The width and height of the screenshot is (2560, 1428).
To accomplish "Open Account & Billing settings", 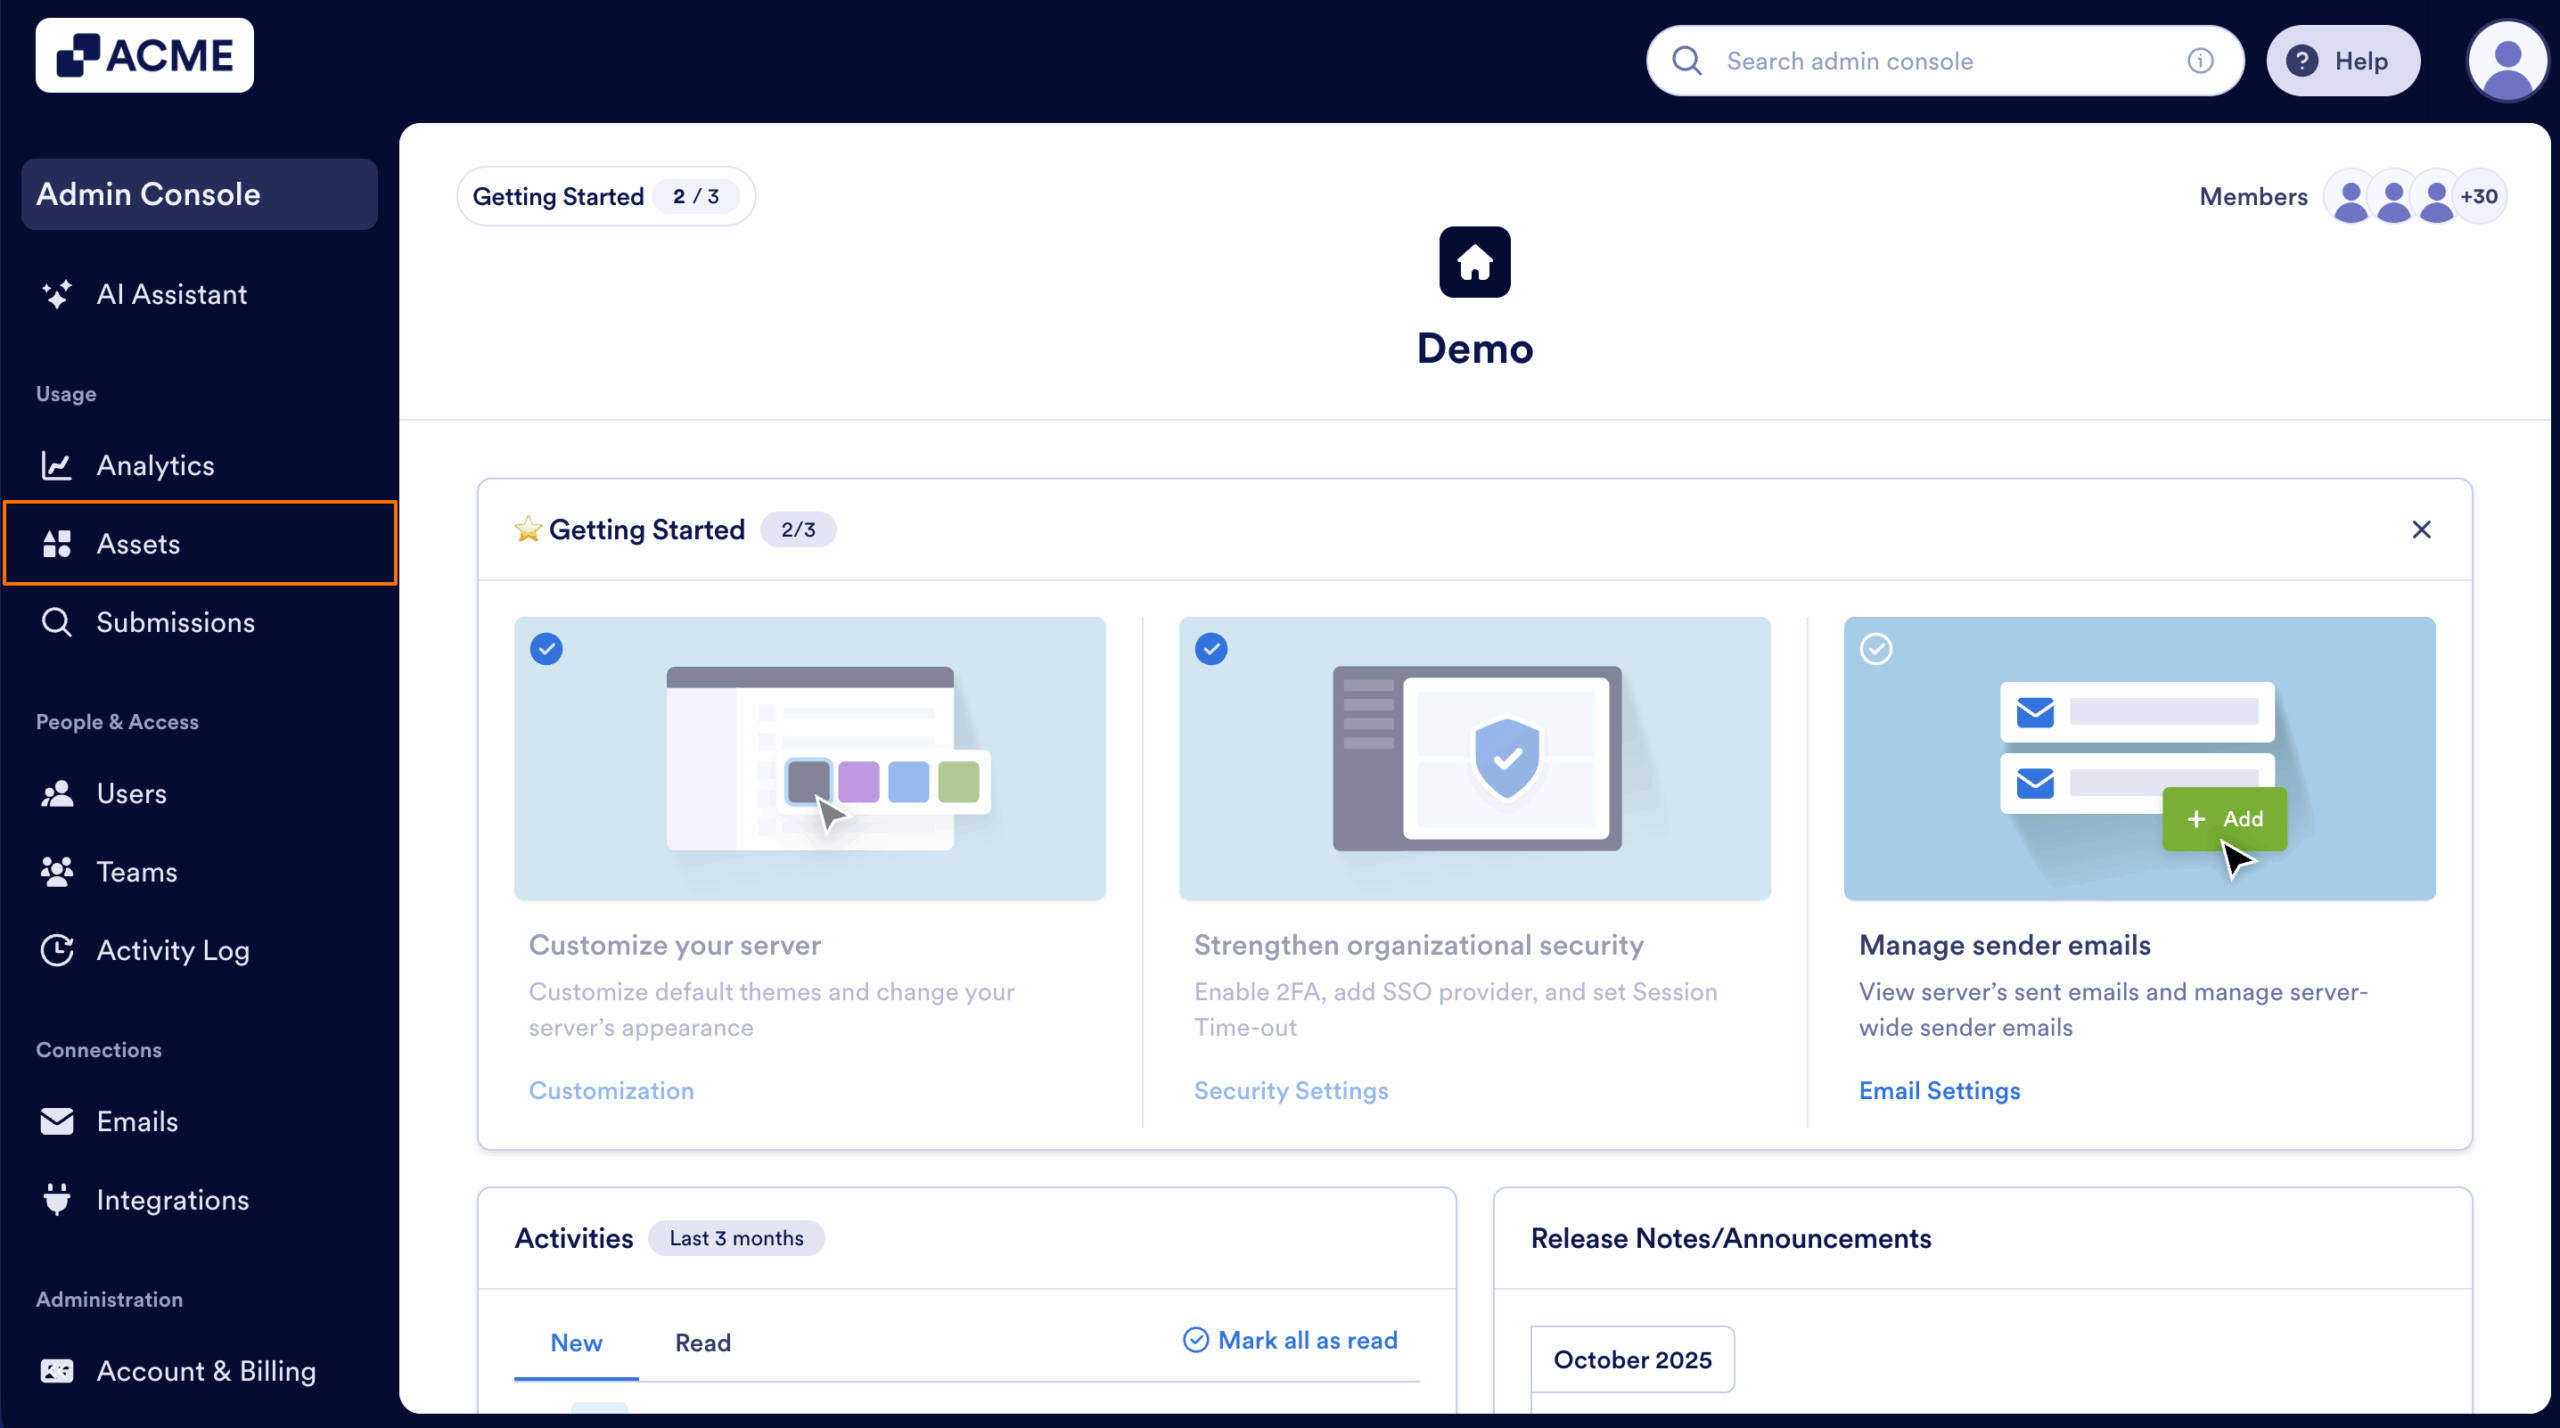I will click(205, 1371).
